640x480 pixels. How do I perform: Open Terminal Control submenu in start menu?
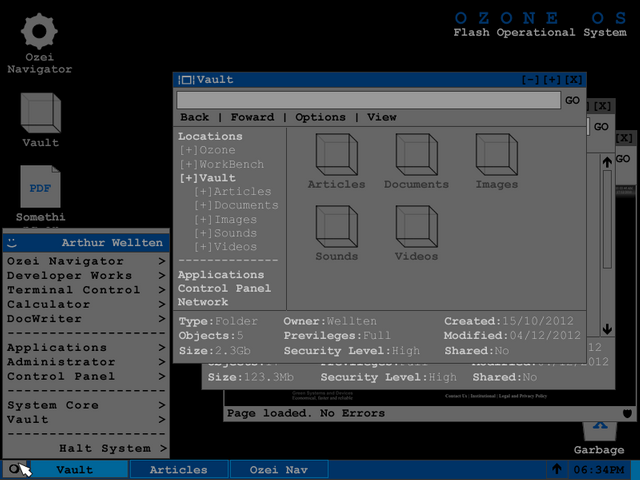click(x=86, y=290)
